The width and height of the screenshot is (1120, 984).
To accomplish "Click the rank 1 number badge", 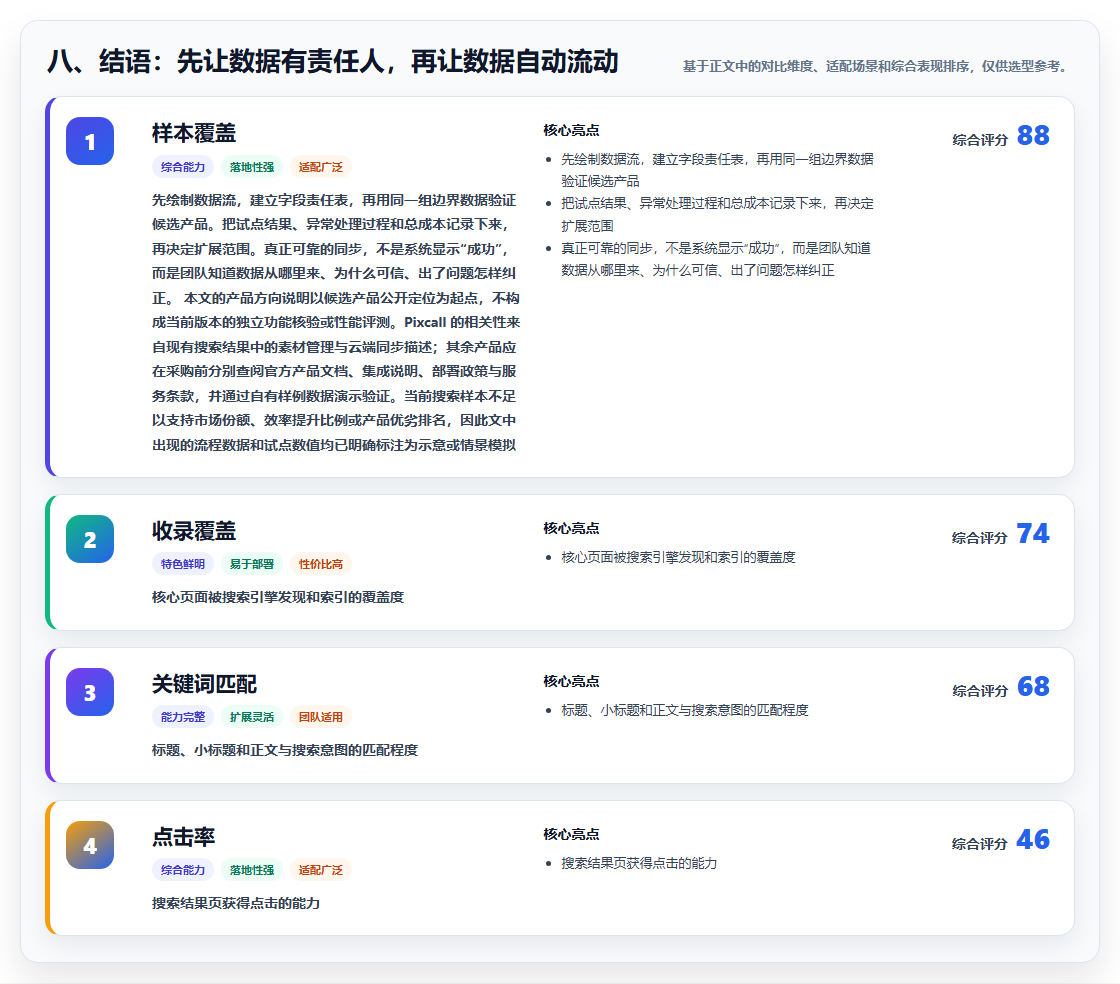I will pyautogui.click(x=90, y=141).
